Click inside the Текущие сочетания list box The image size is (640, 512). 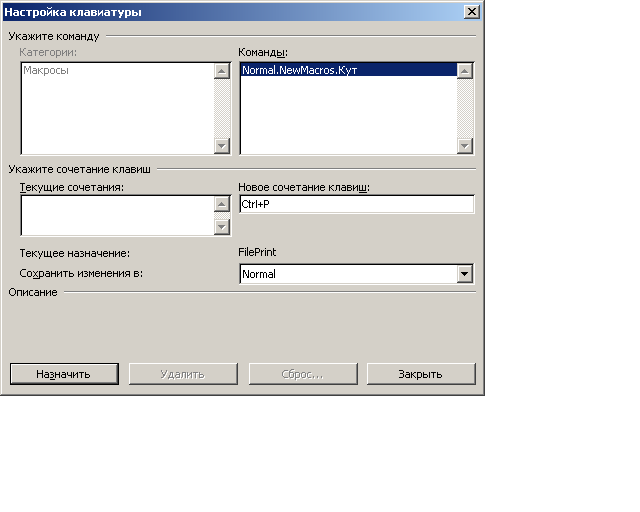click(118, 216)
